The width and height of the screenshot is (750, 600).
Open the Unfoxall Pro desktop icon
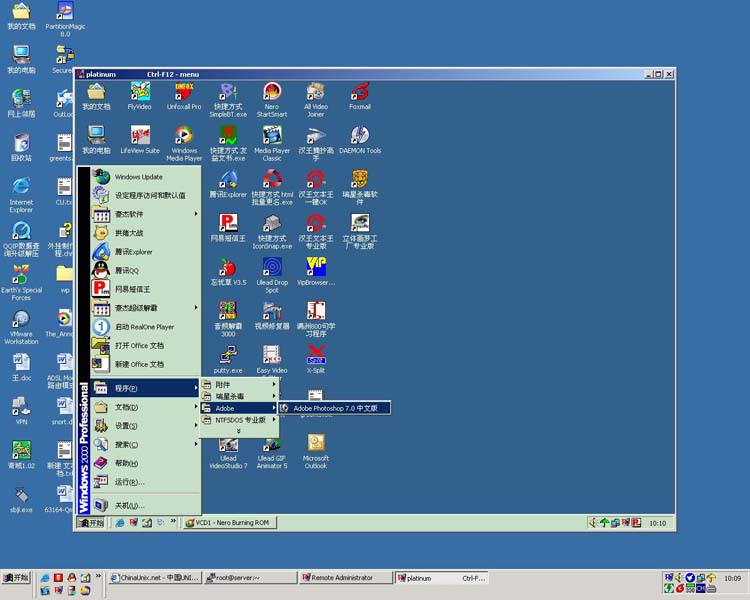point(184,93)
